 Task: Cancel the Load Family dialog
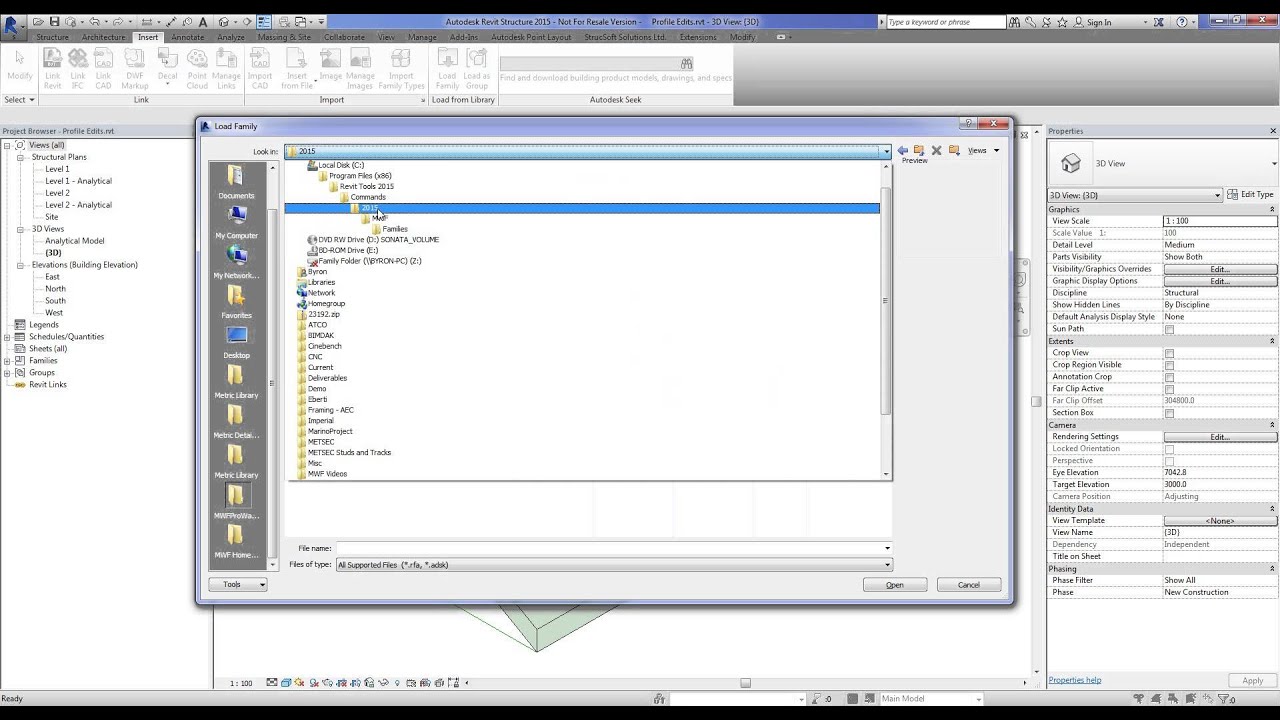969,585
